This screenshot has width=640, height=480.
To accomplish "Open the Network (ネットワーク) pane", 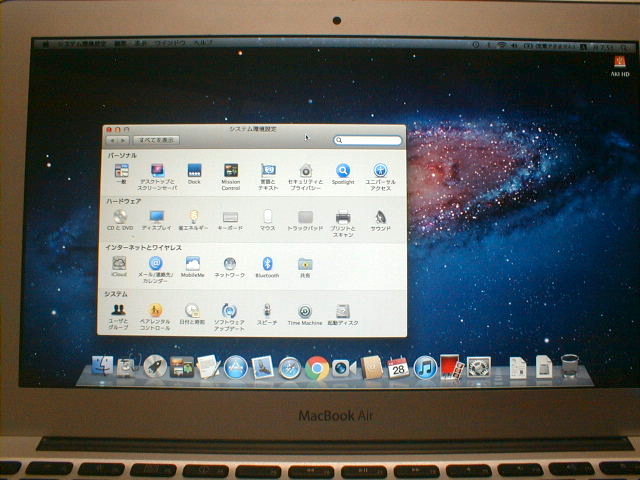I will (x=230, y=267).
